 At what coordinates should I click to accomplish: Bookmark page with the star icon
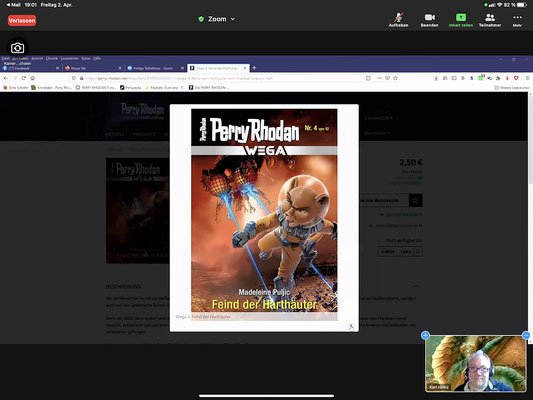pyautogui.click(x=395, y=78)
